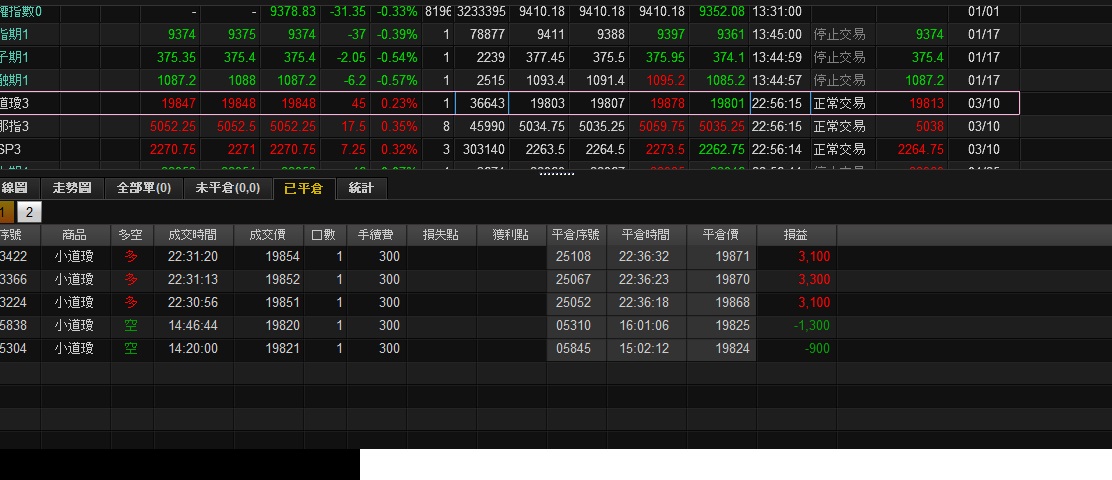Click the 1095.2 high price cell
The image size is (1112, 480).
click(x=665, y=80)
